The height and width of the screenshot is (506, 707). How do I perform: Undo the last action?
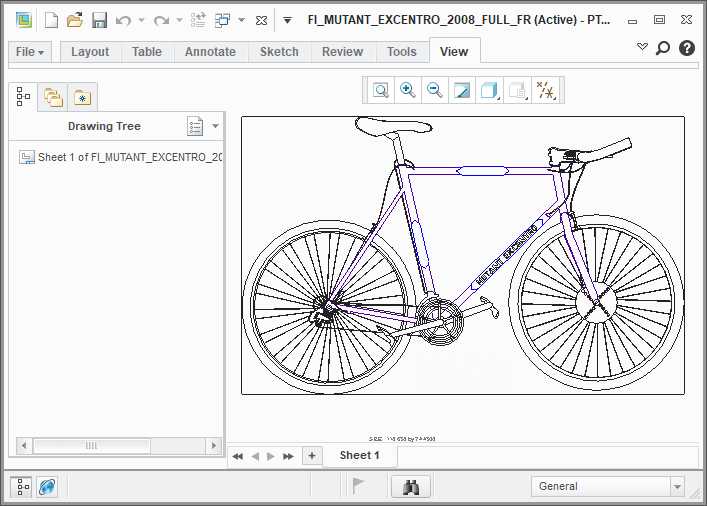[123, 20]
